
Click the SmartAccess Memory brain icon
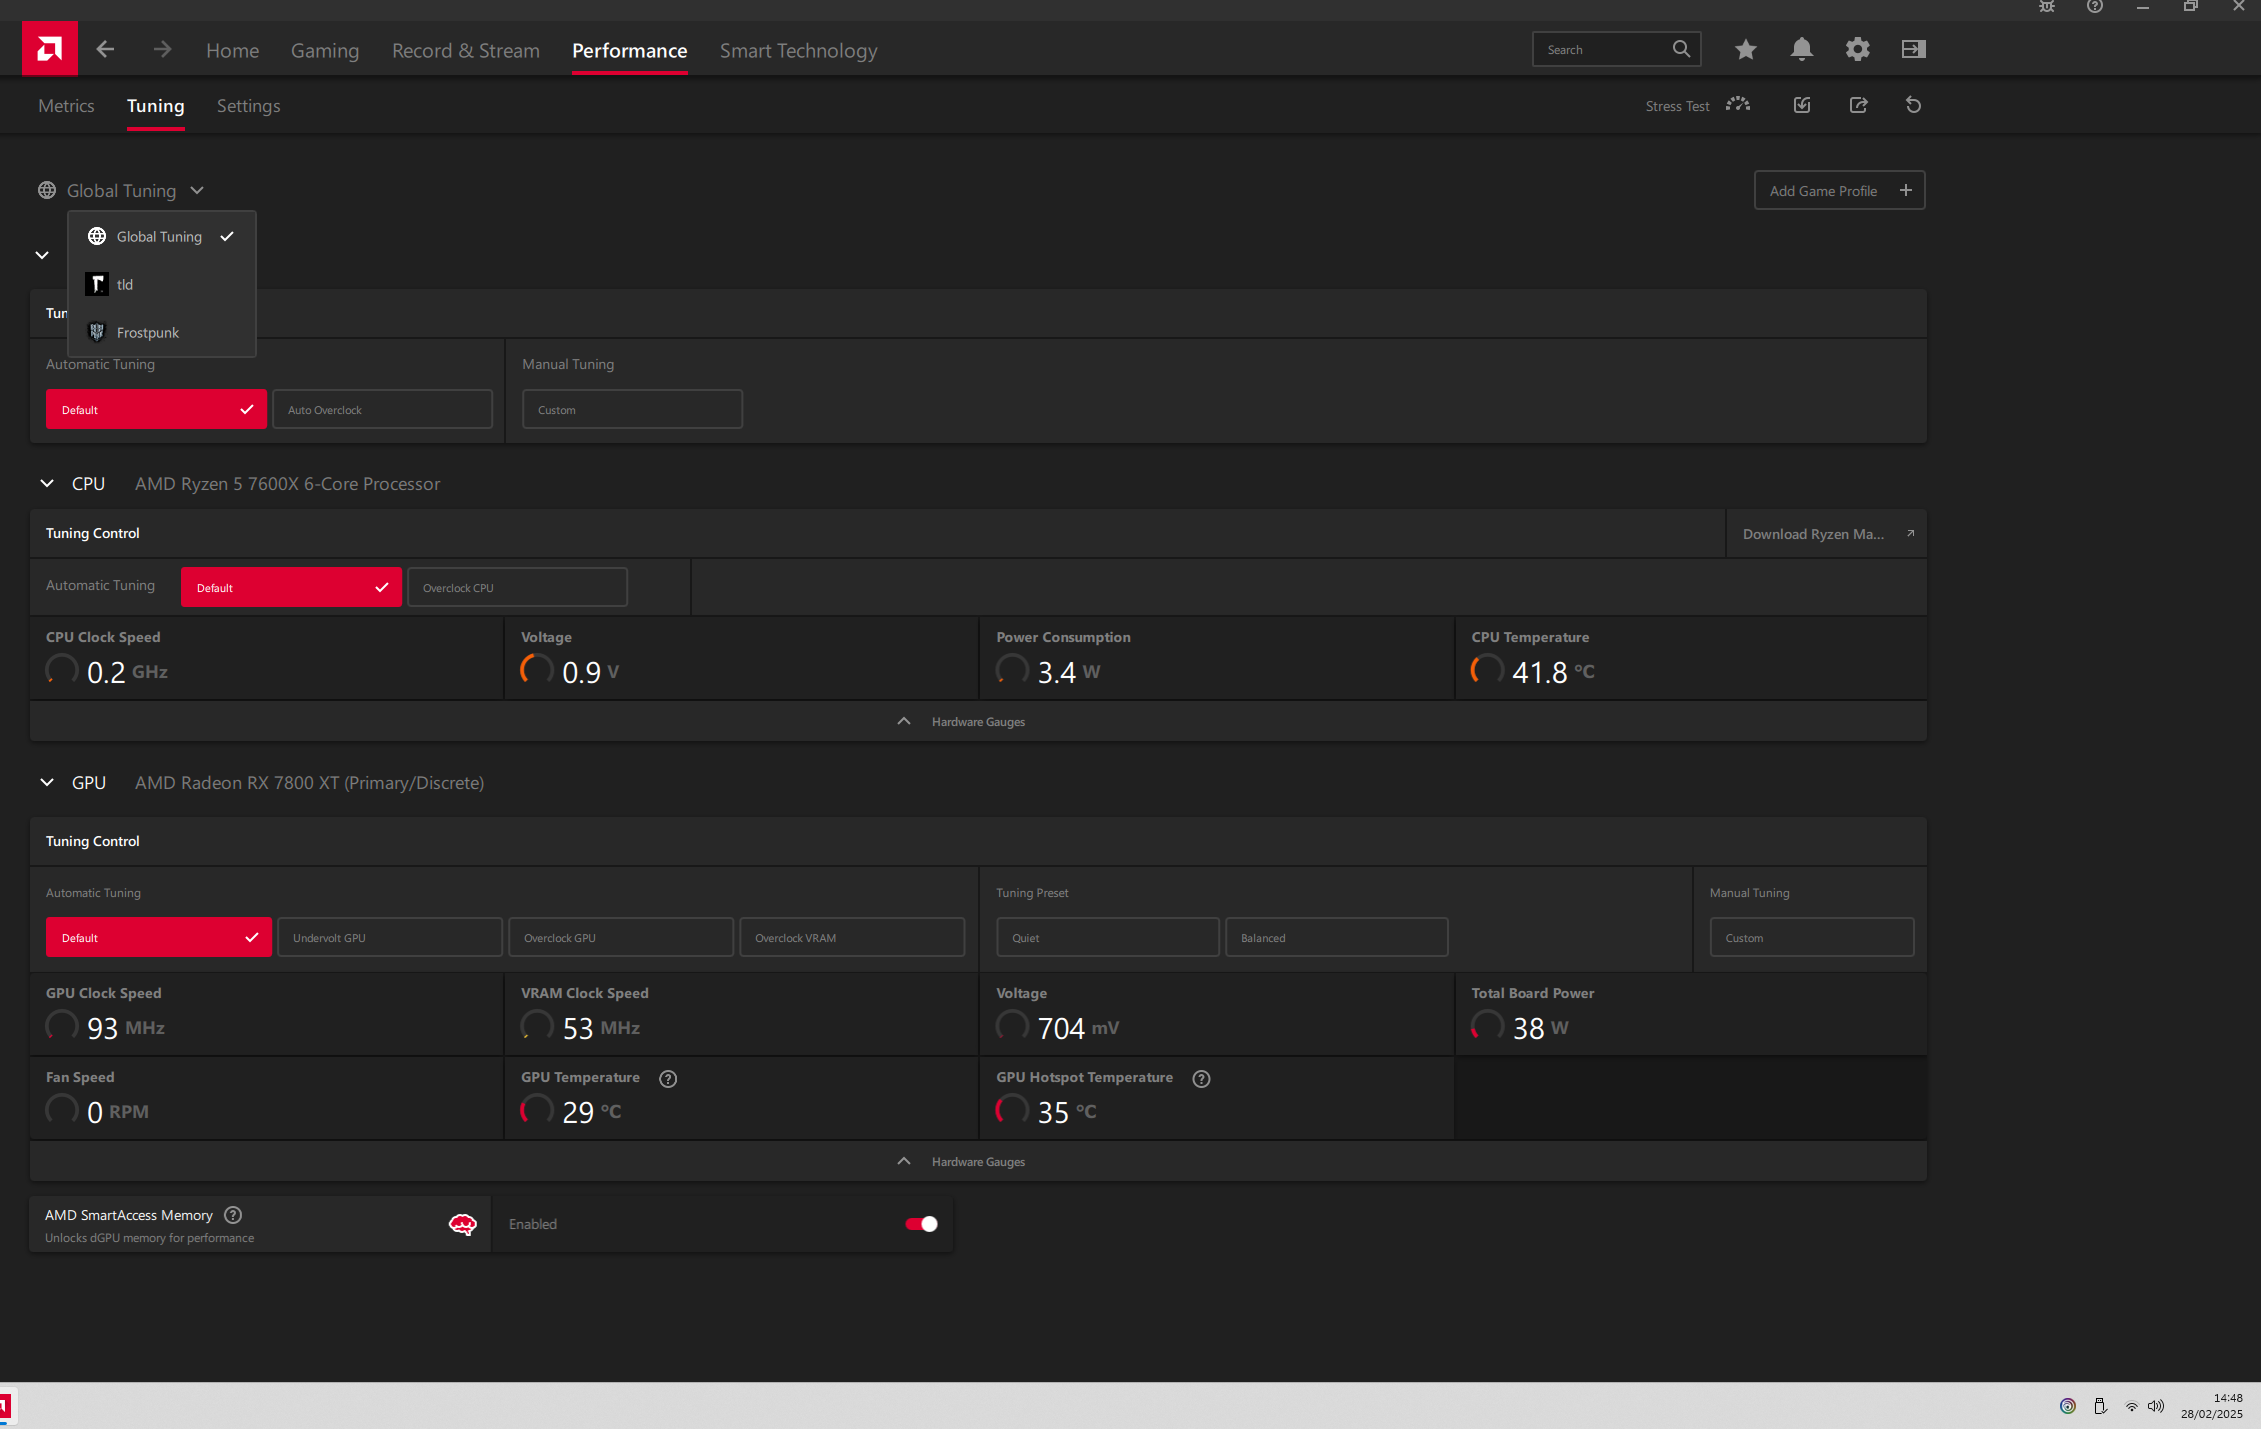(x=462, y=1224)
